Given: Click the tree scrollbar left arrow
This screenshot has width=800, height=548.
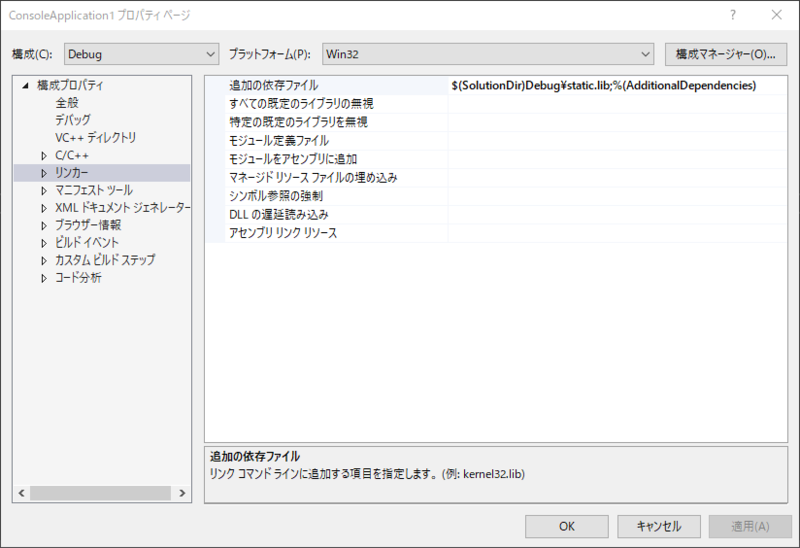Looking at the screenshot, I should [21, 493].
